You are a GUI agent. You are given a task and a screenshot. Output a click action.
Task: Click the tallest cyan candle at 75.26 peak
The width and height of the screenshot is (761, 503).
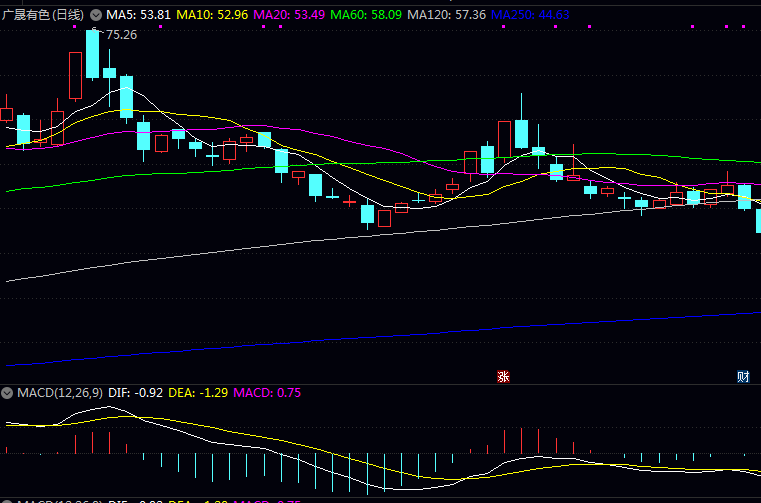click(x=92, y=55)
